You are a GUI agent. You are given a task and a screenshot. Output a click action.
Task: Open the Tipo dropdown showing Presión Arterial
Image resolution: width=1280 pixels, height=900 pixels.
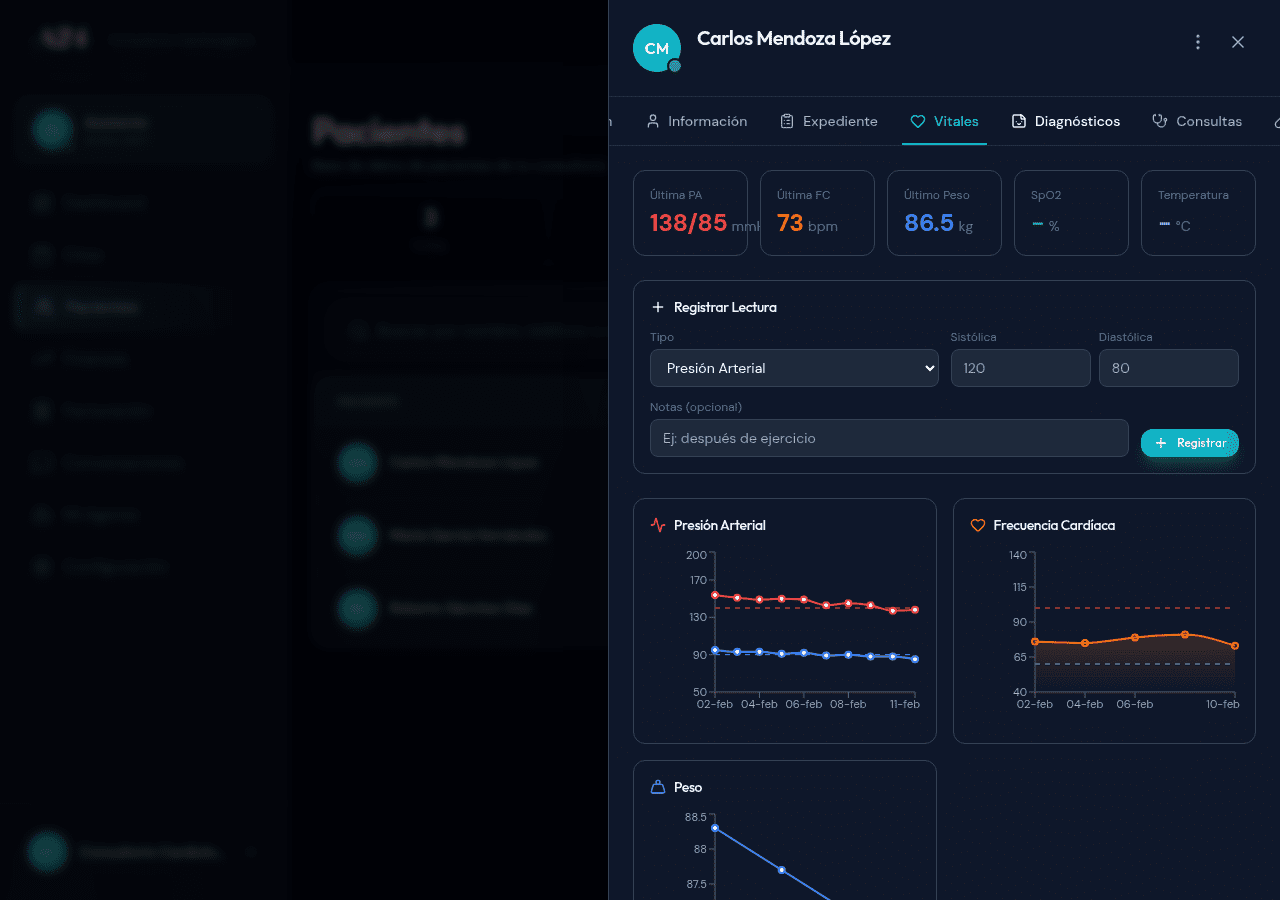click(794, 368)
